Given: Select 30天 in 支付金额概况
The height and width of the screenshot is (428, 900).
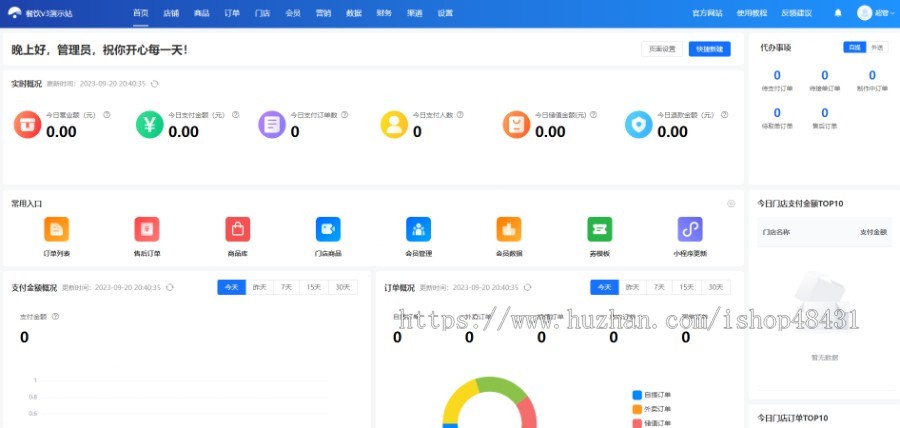Looking at the screenshot, I should coord(343,287).
